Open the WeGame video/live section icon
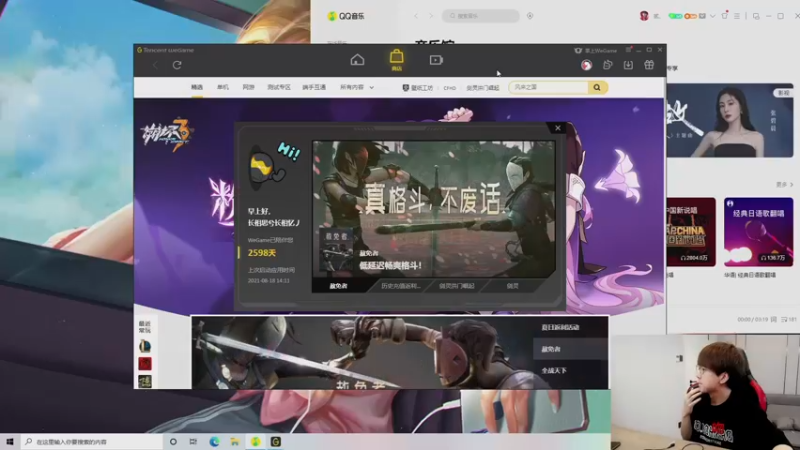This screenshot has width=800, height=450. pyautogui.click(x=436, y=60)
